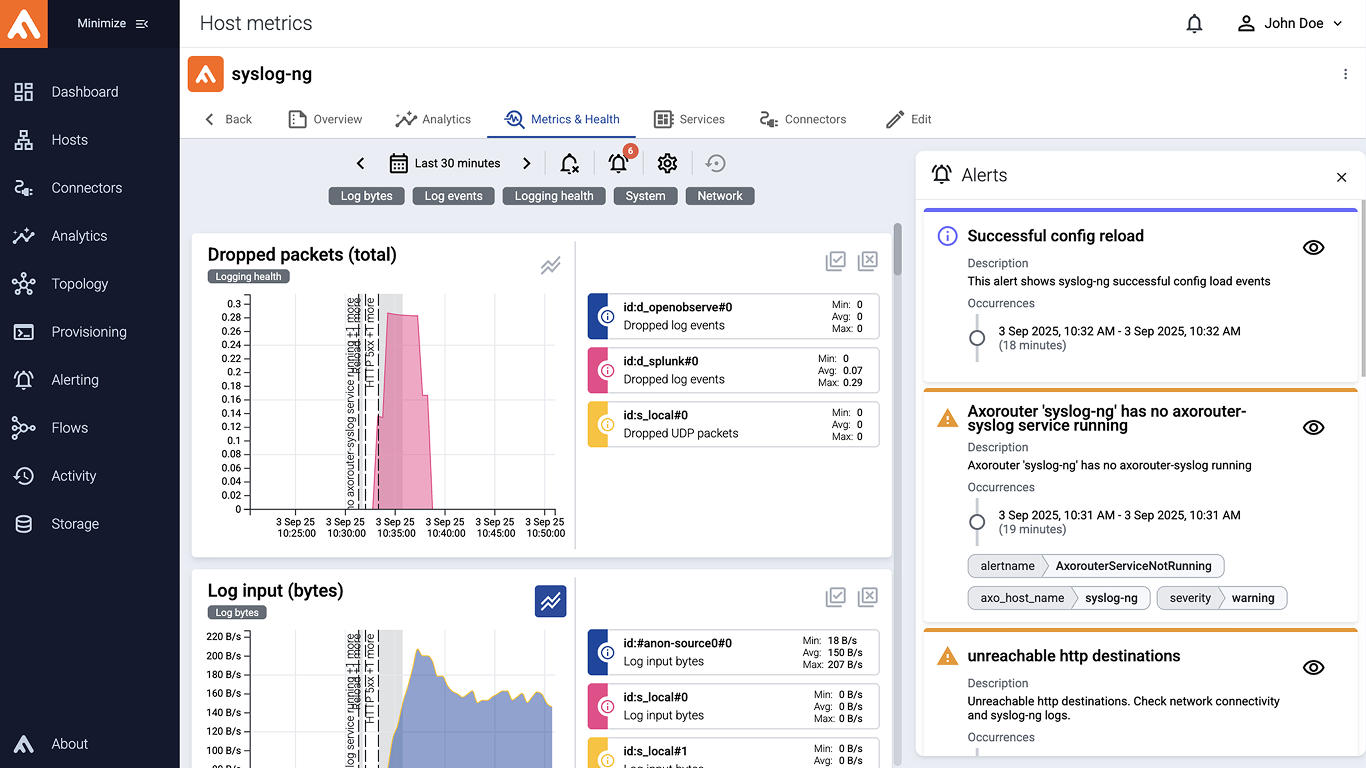Switch to the Services tab
1366x768 pixels.
click(x=689, y=119)
